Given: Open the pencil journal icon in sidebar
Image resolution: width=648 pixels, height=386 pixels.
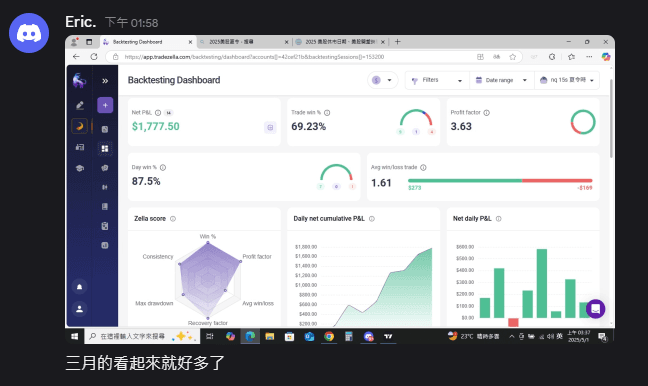Looking at the screenshot, I should point(80,105).
